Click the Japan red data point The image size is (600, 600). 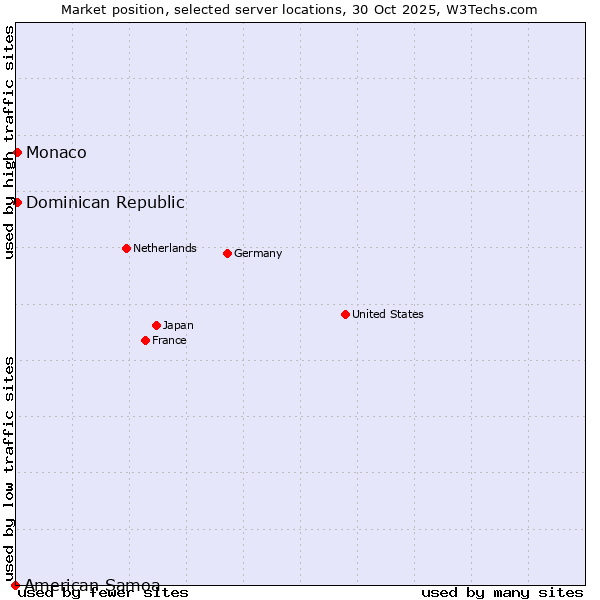point(156,325)
